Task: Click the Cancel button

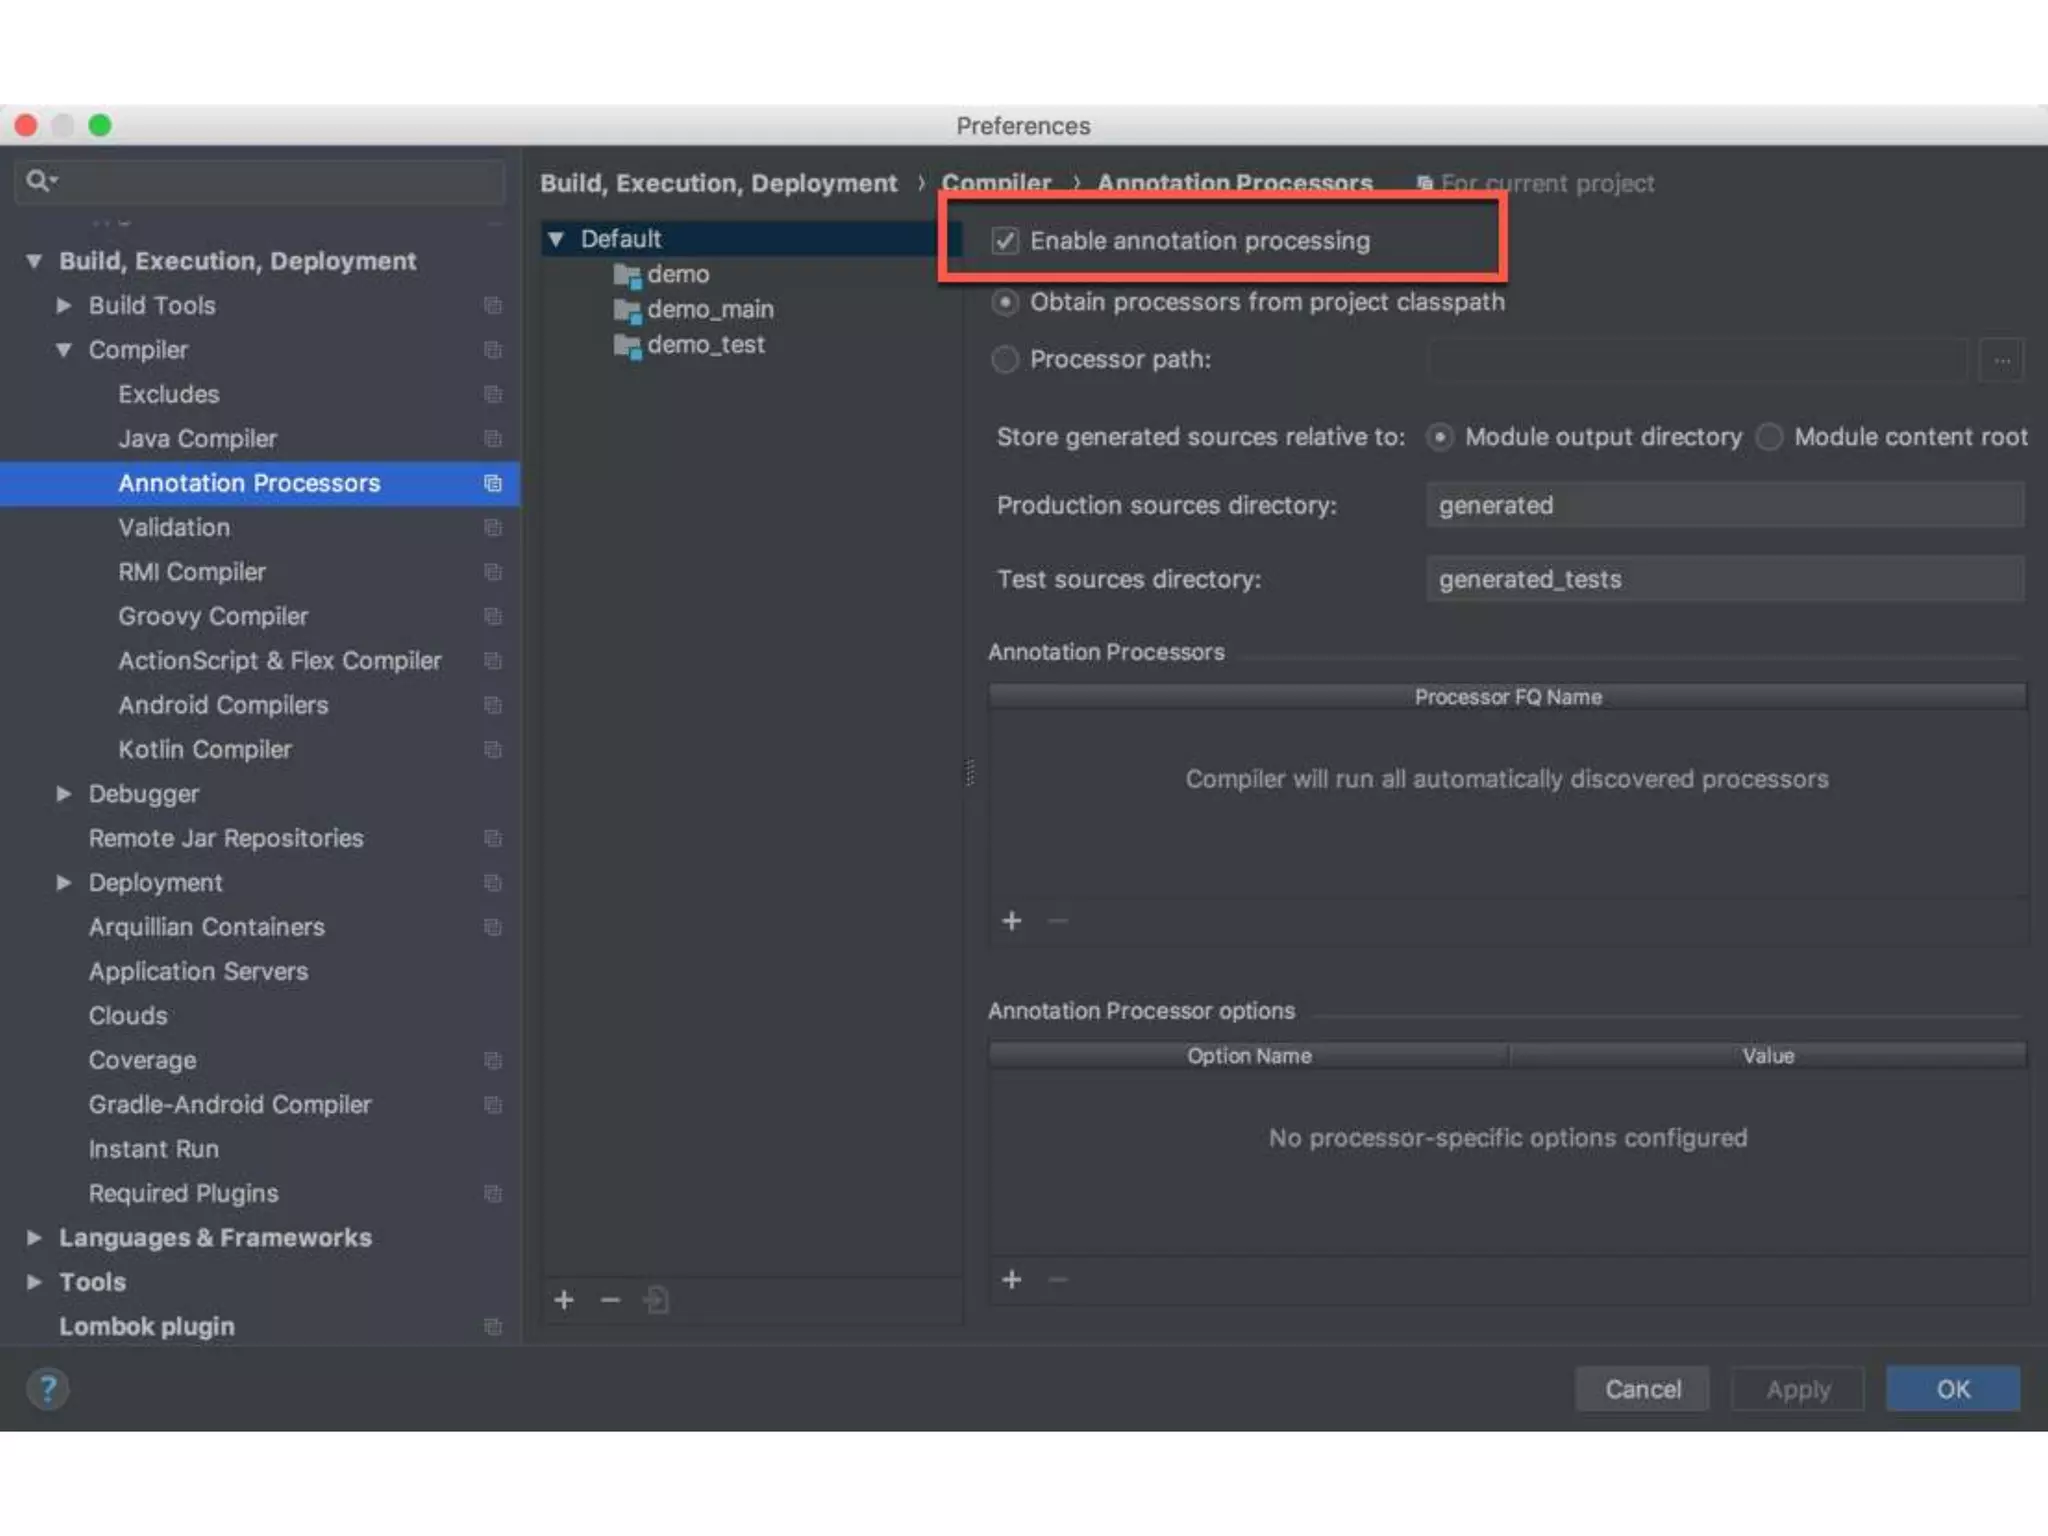Action: tap(1642, 1389)
